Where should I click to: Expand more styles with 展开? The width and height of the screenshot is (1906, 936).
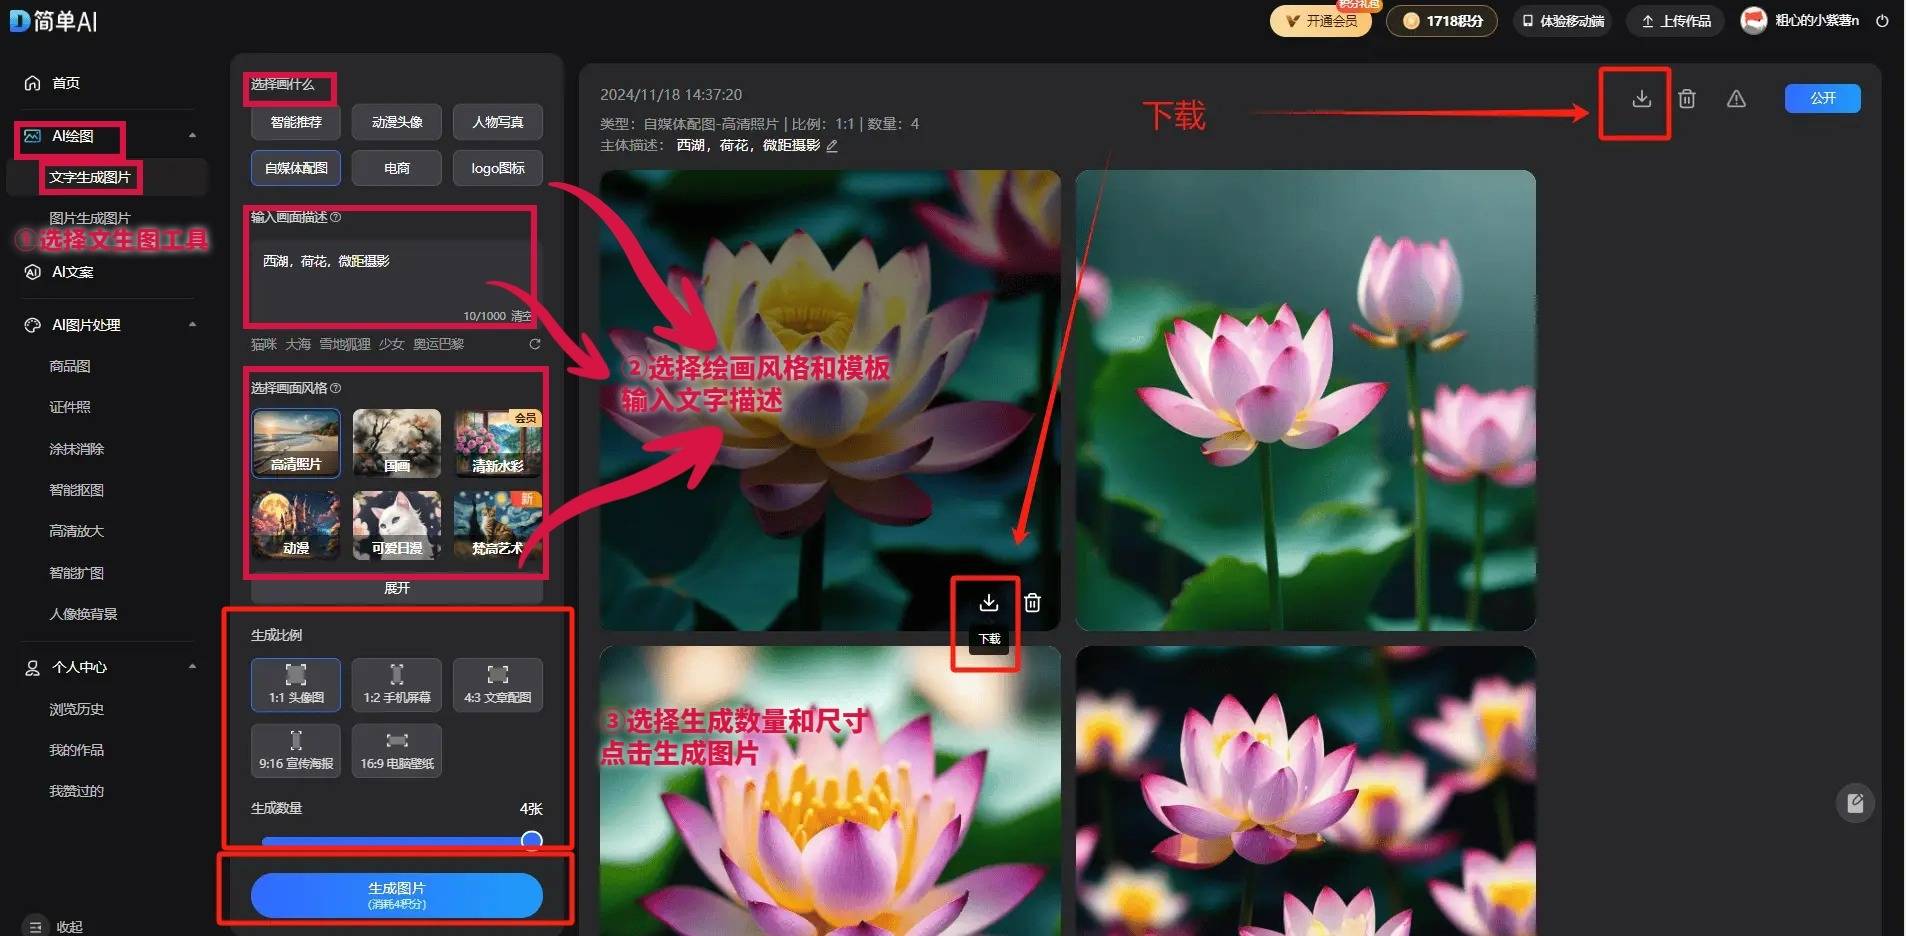tap(396, 589)
